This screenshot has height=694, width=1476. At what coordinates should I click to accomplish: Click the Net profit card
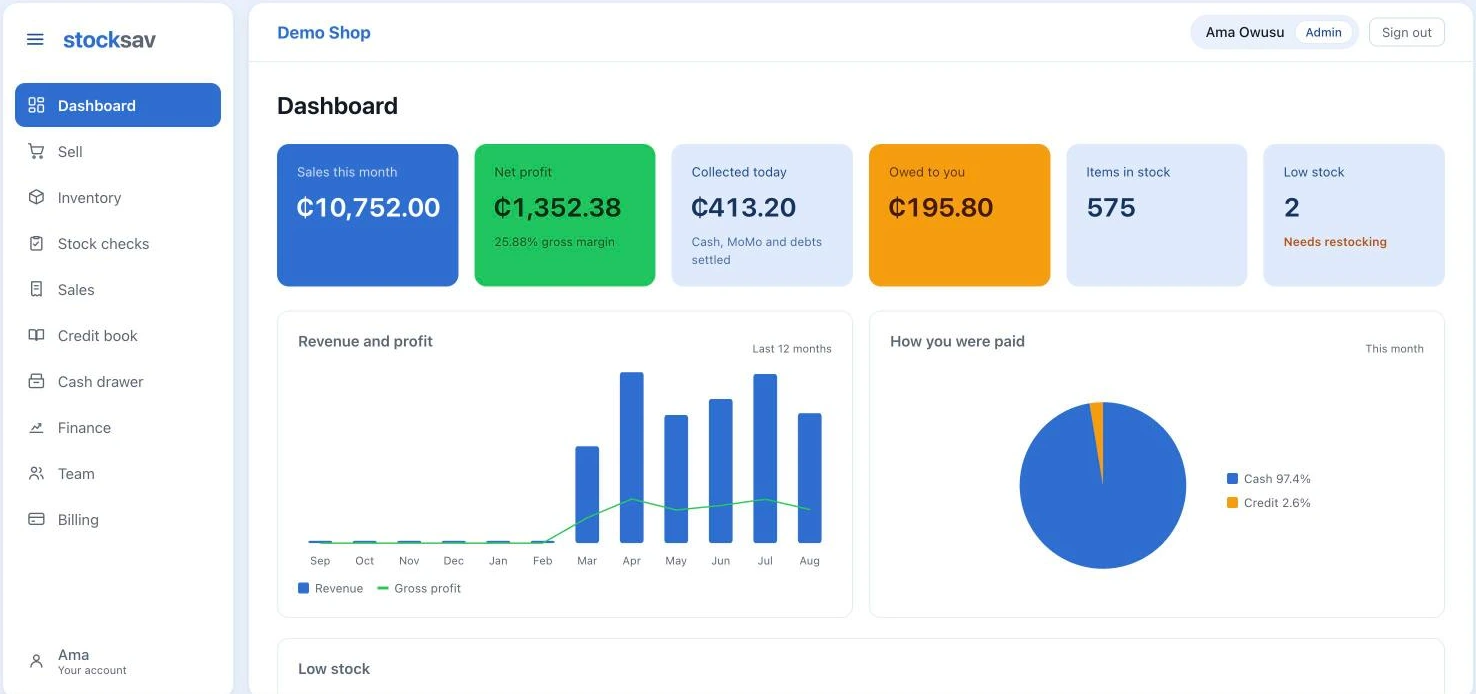(565, 215)
